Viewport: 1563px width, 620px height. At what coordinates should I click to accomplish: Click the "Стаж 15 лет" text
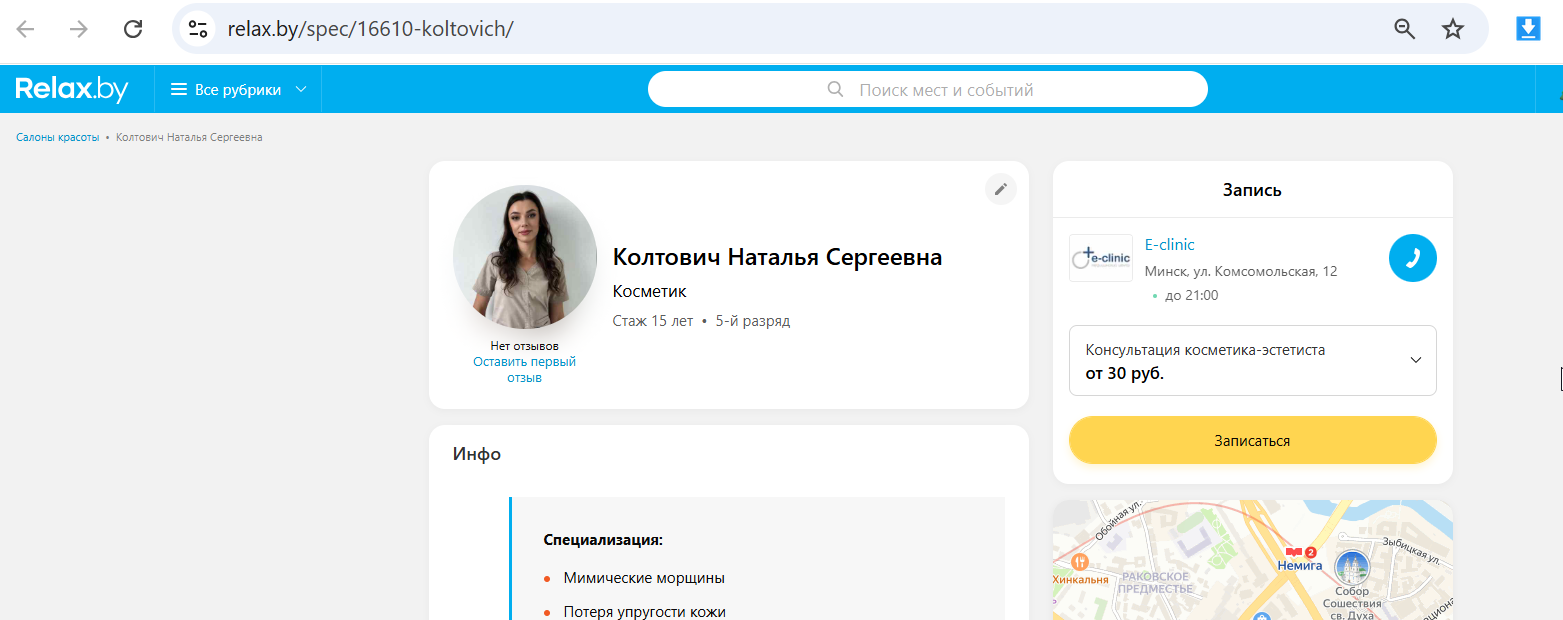[653, 321]
